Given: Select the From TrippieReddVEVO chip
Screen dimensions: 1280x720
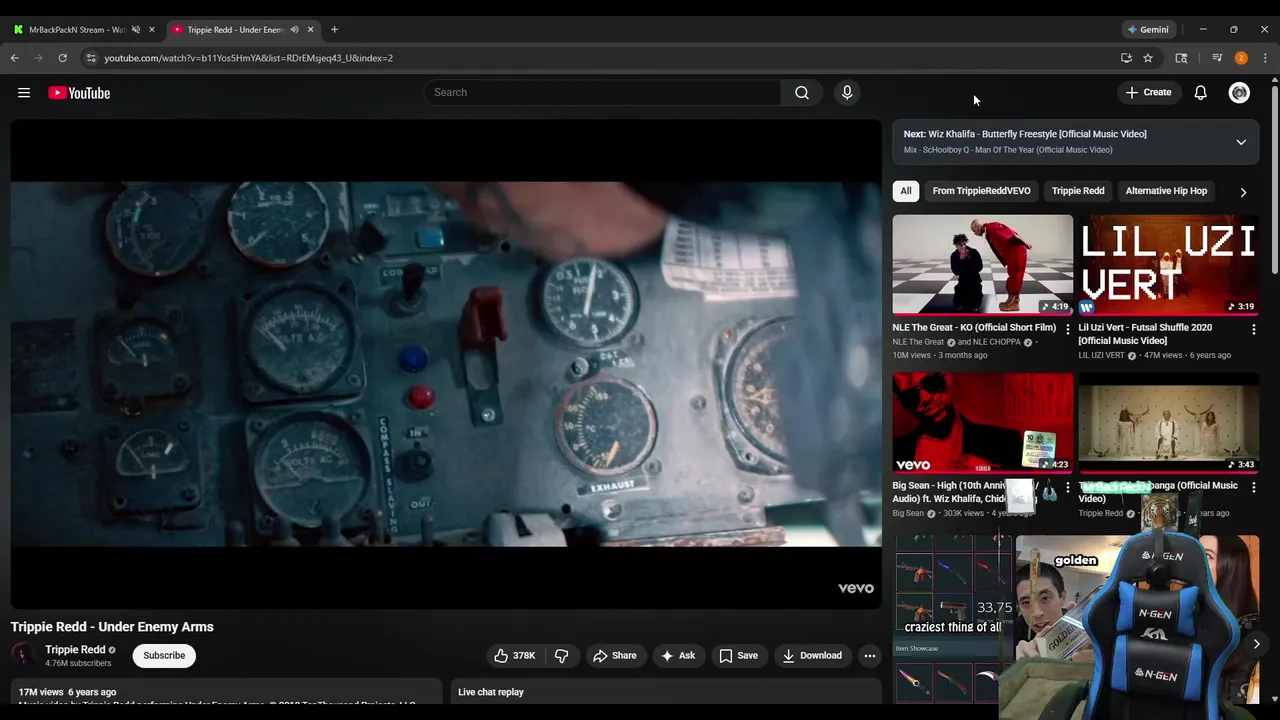Looking at the screenshot, I should (x=982, y=191).
